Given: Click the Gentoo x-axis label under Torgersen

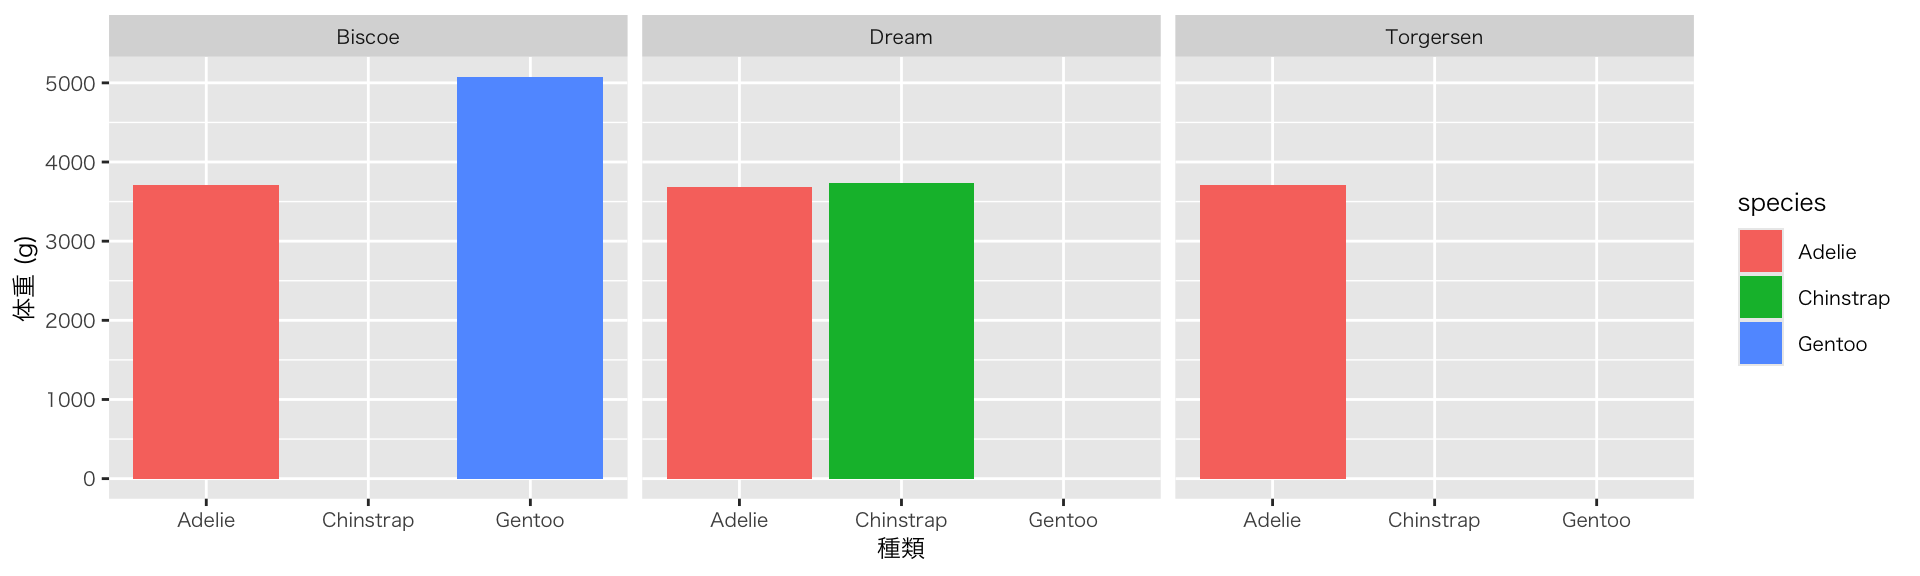Looking at the screenshot, I should pyautogui.click(x=1596, y=520).
